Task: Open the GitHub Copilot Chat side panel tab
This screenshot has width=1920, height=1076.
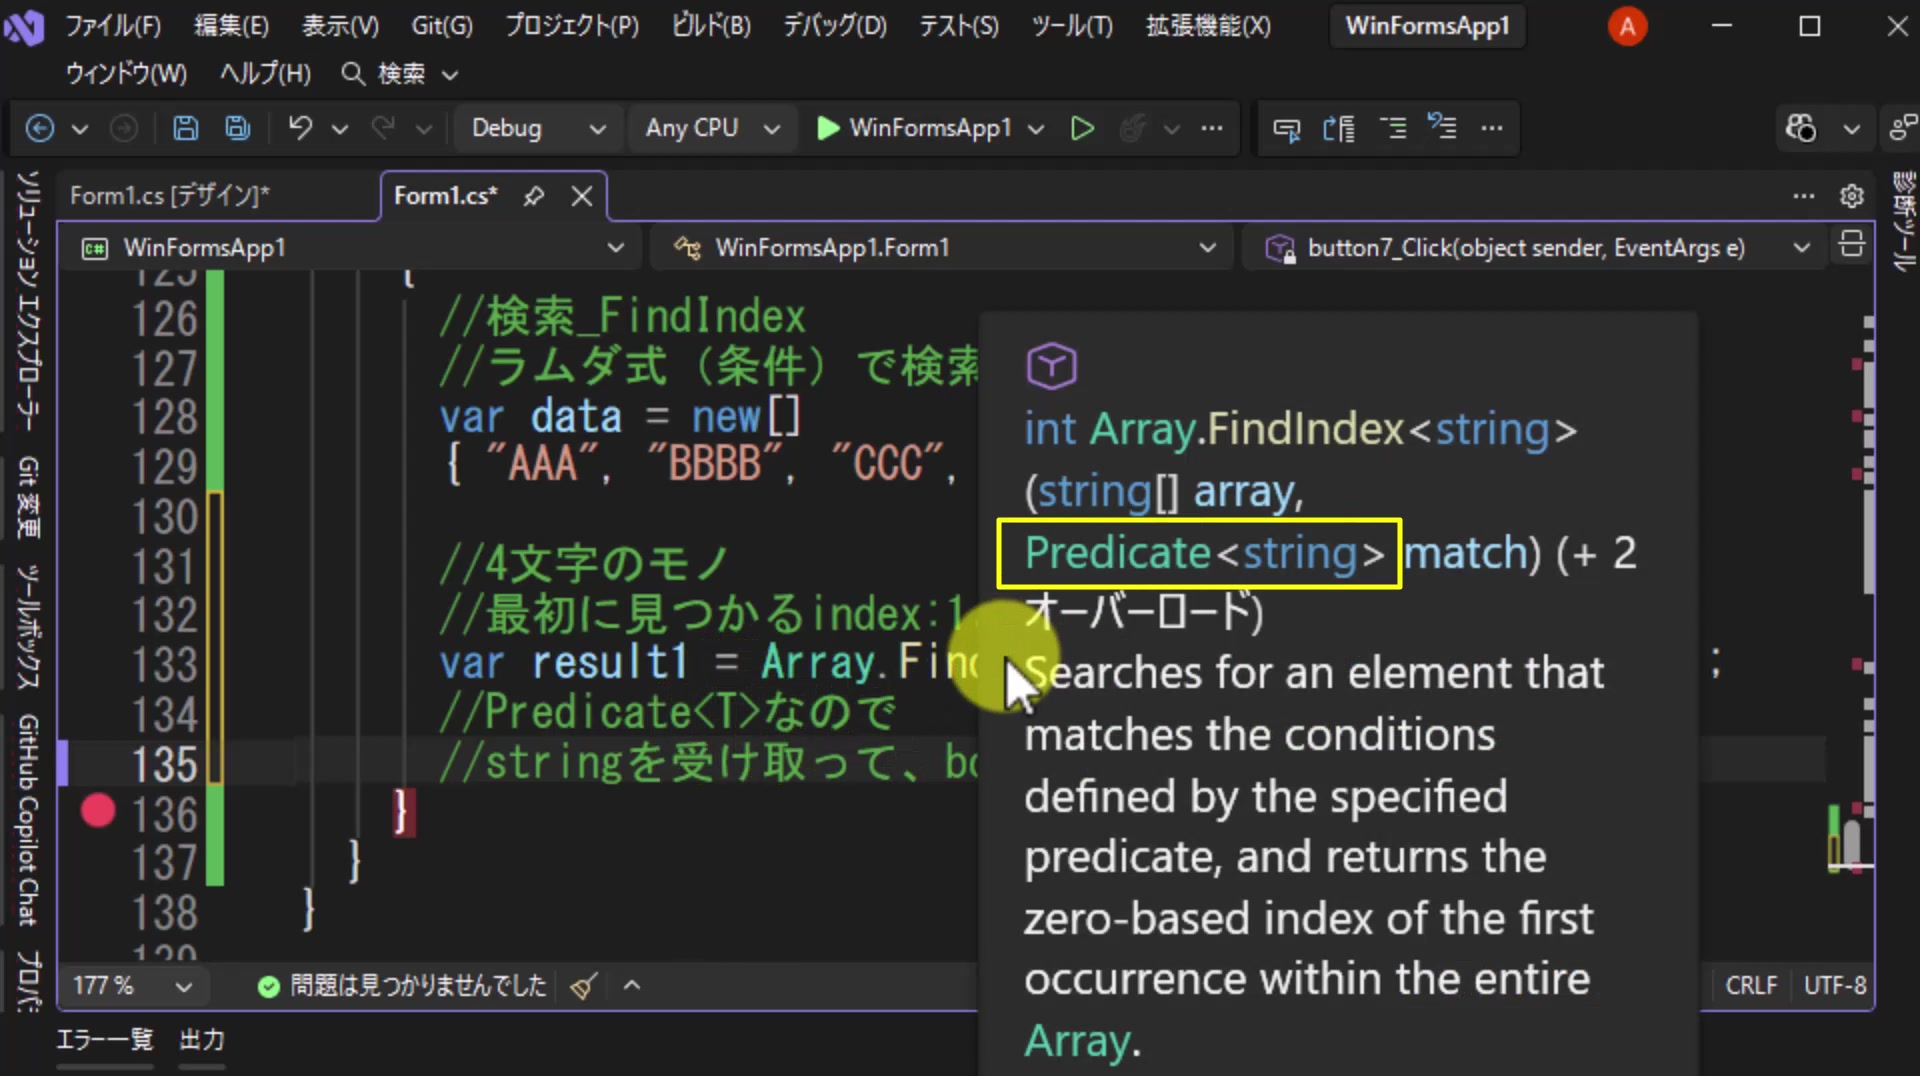Action: point(28,820)
